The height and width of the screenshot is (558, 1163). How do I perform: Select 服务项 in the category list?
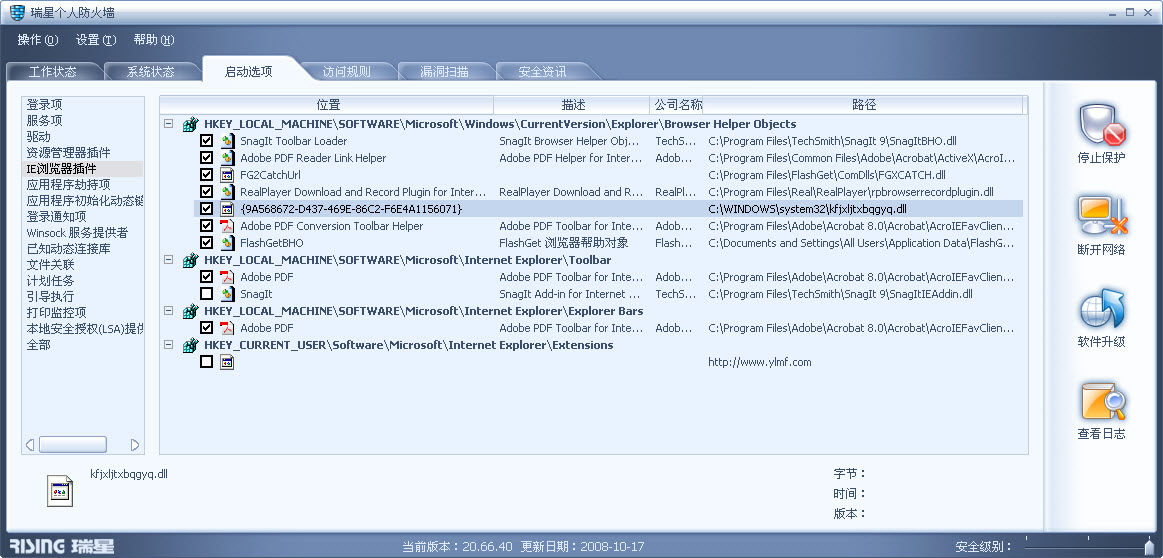tap(45, 120)
